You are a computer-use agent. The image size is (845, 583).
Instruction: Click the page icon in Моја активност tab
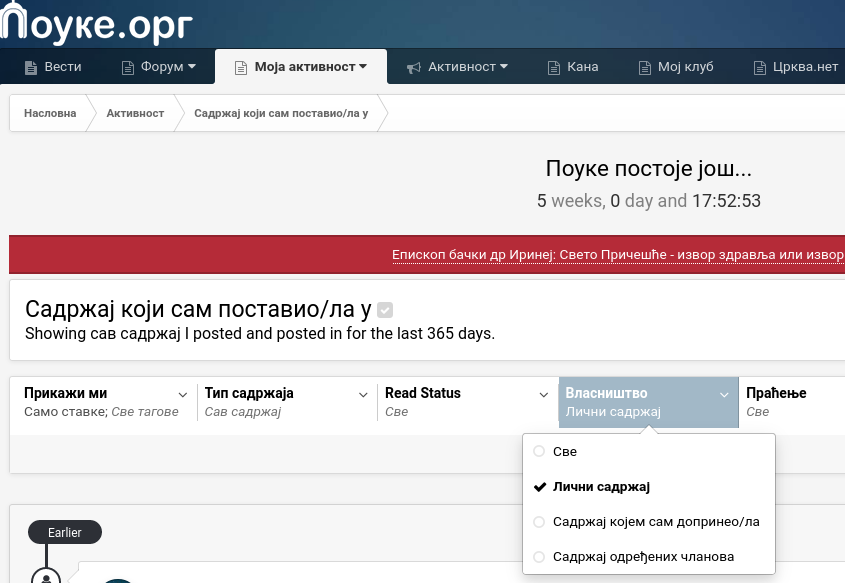click(x=241, y=67)
